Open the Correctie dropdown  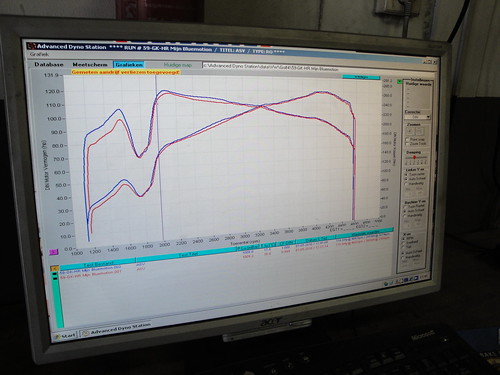(x=418, y=117)
